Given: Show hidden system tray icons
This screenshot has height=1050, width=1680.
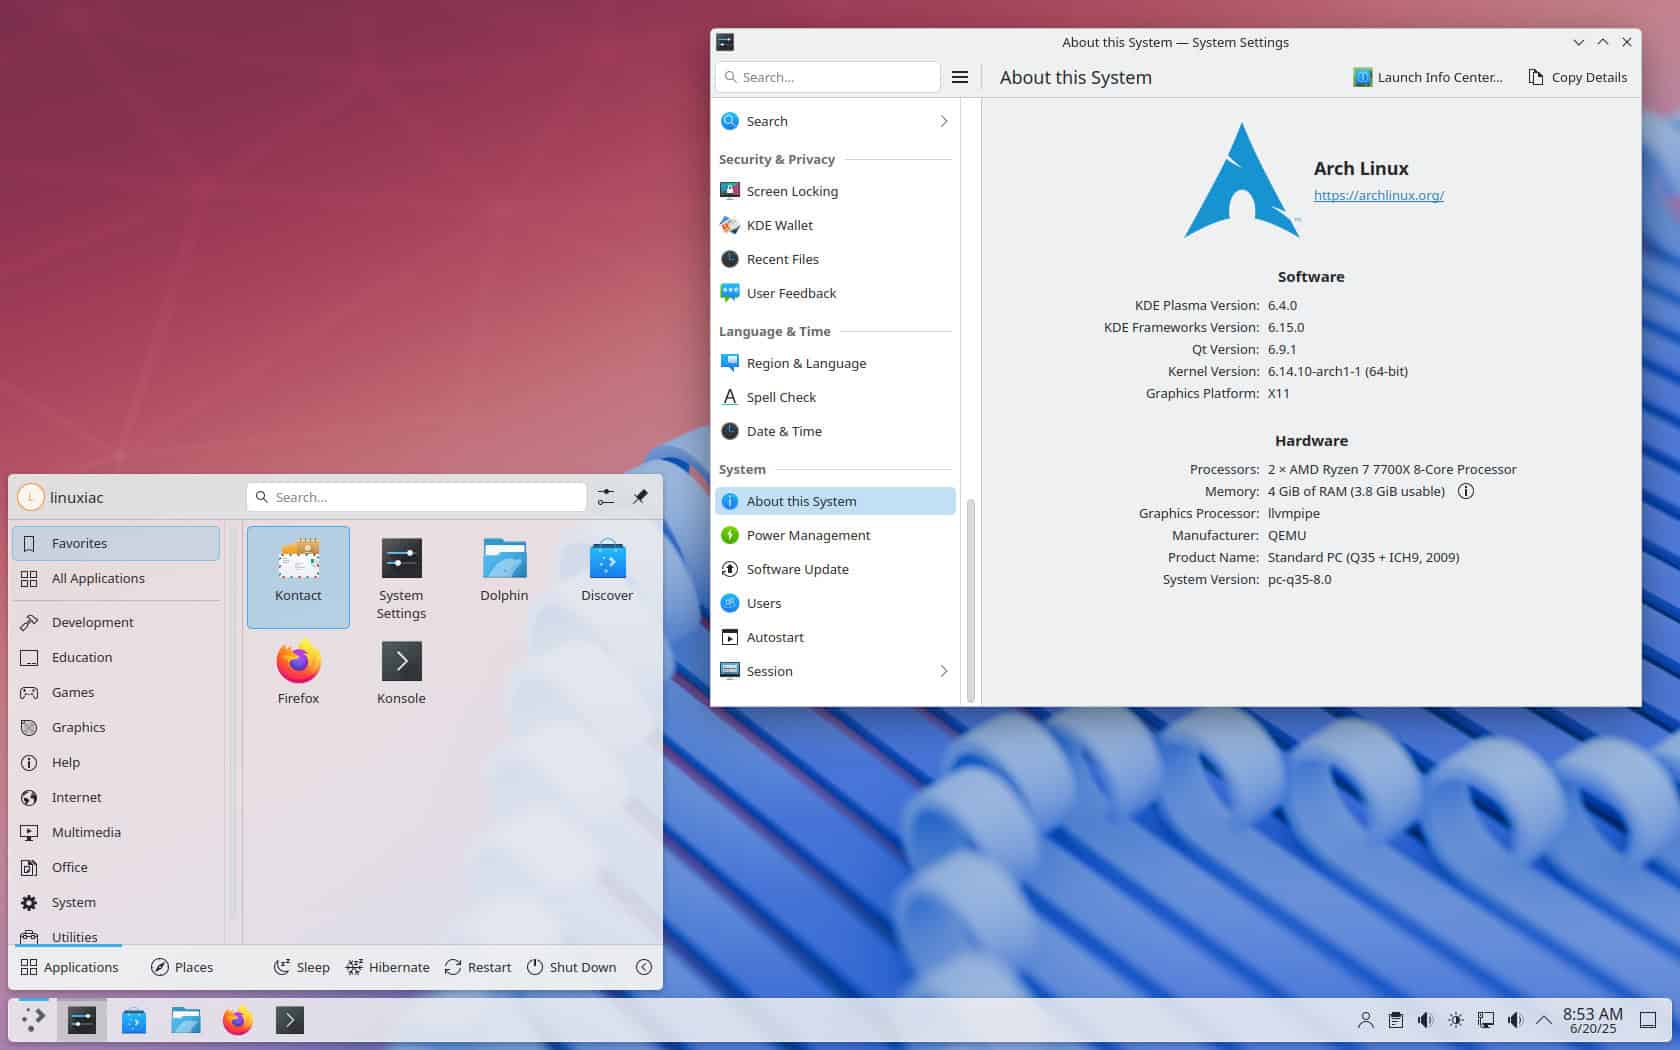Looking at the screenshot, I should click(1543, 1020).
